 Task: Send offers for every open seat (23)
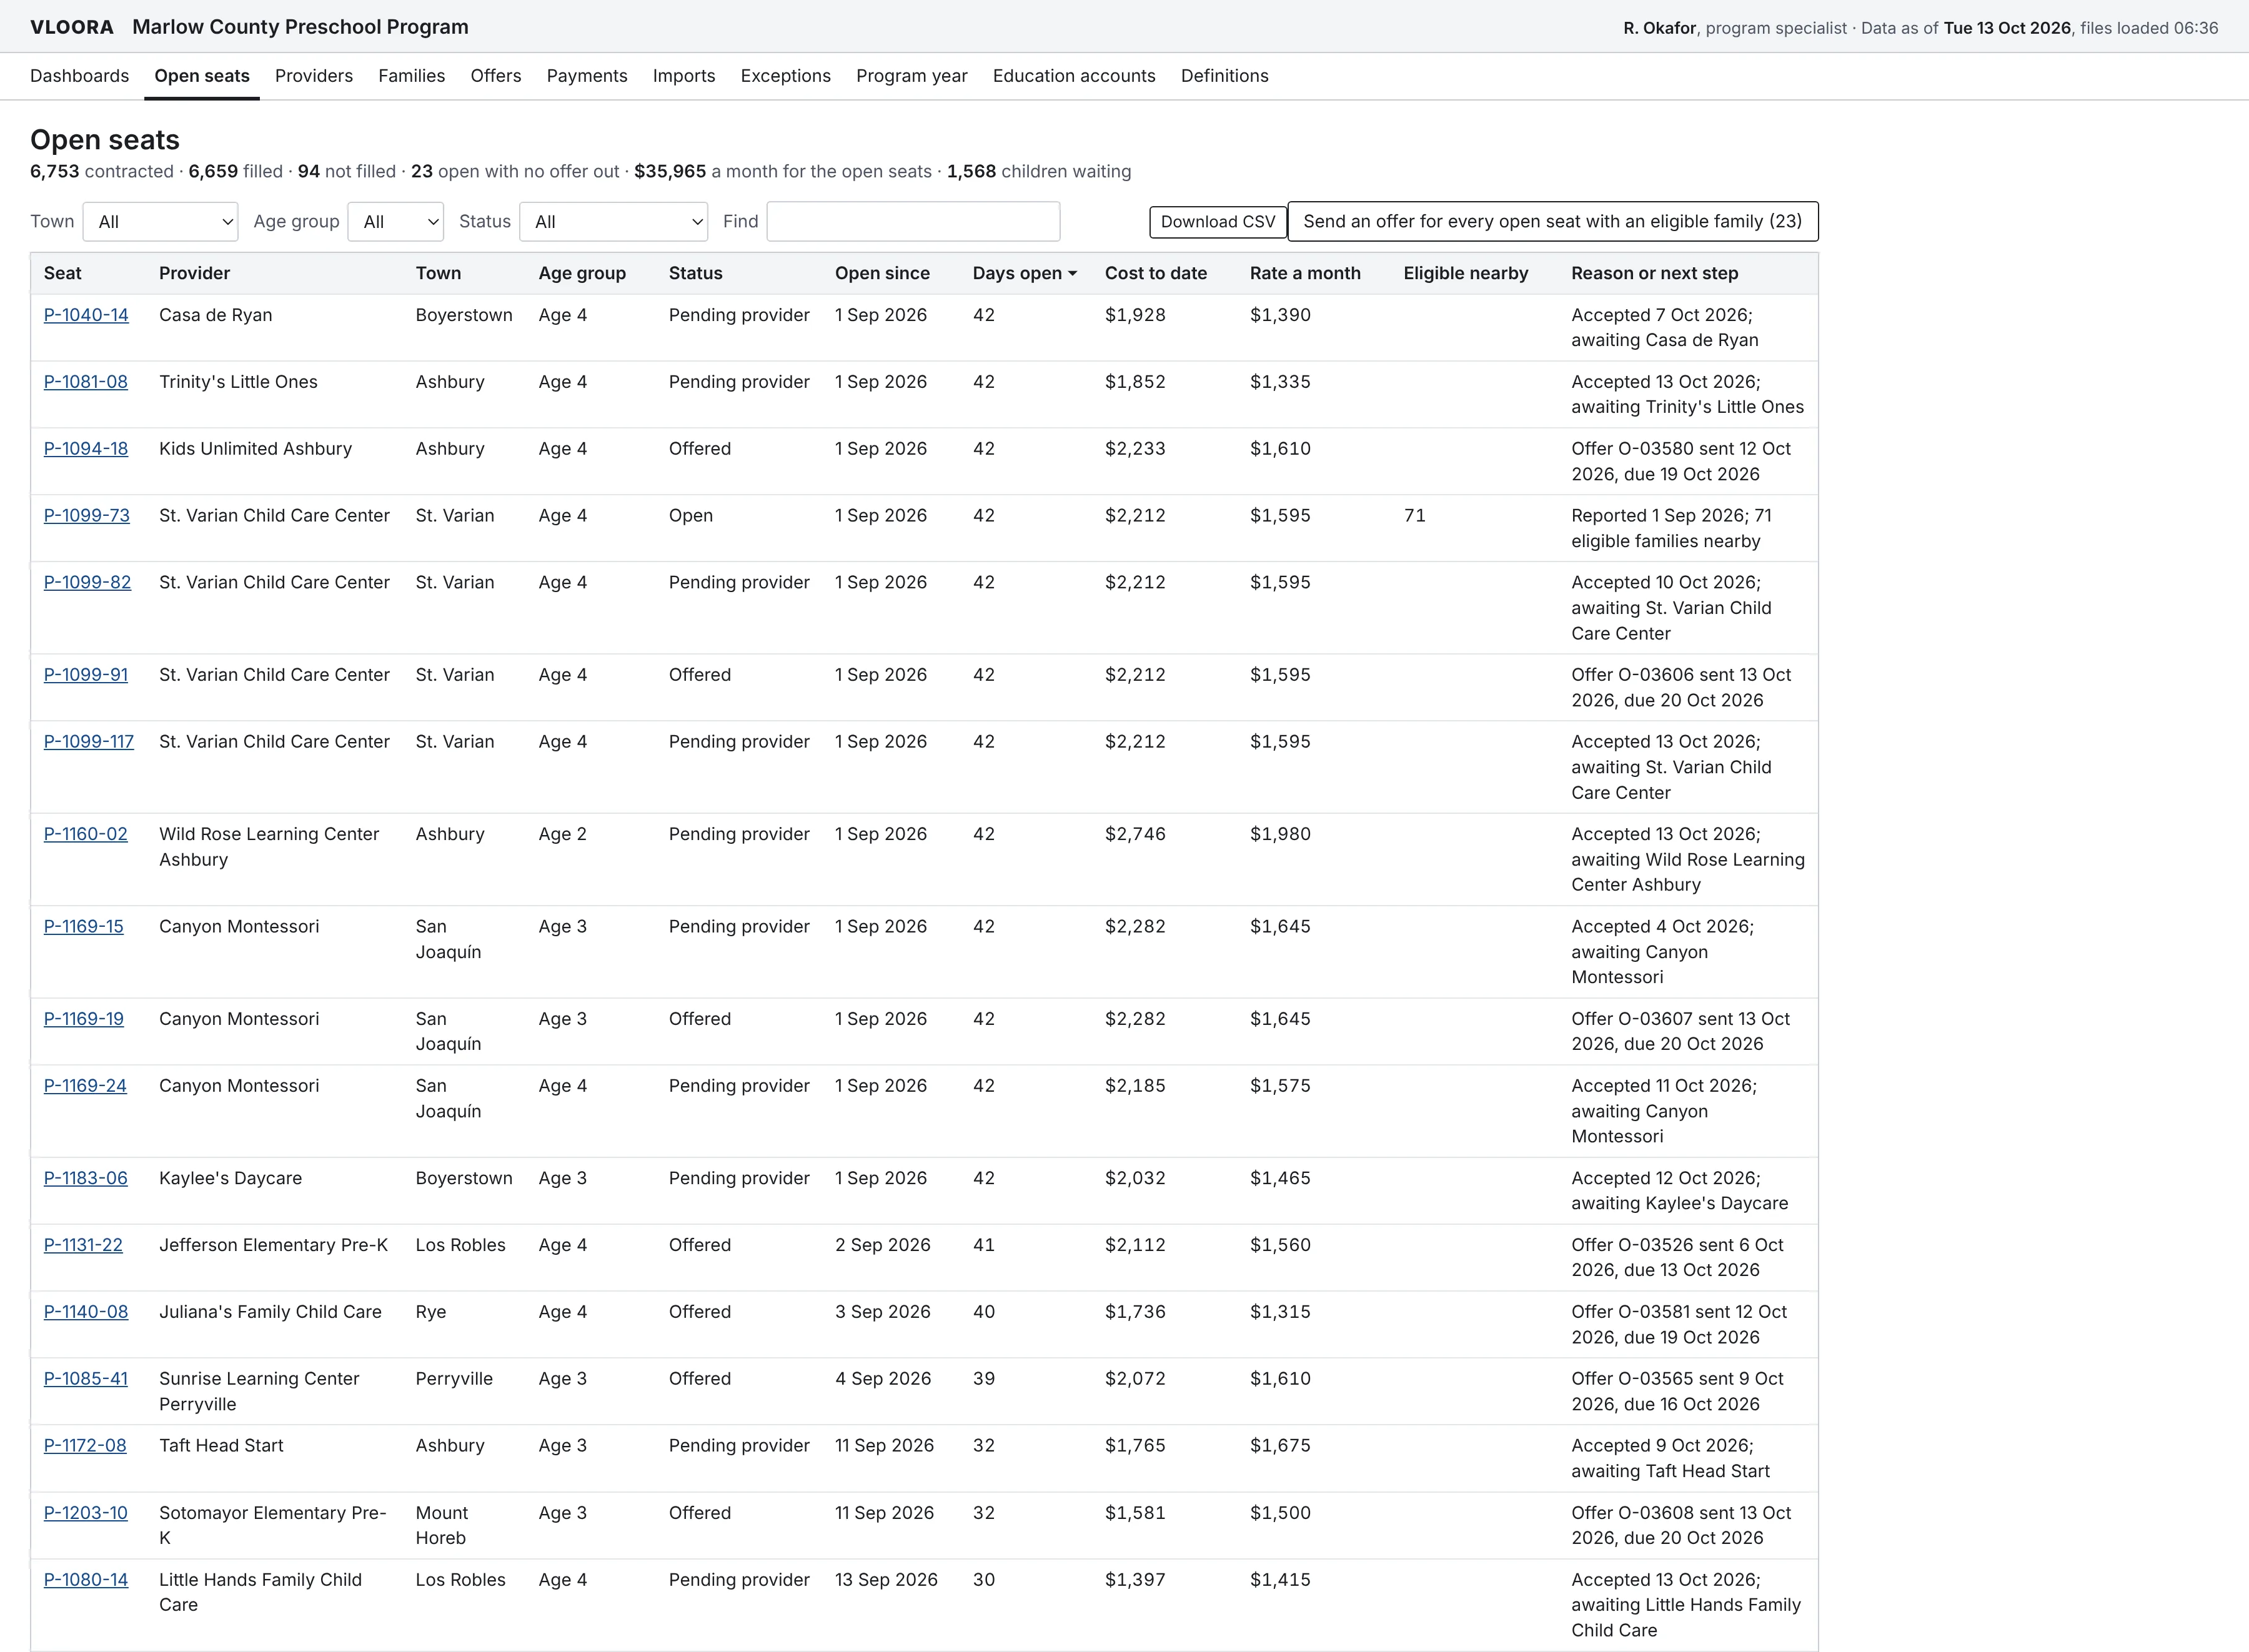click(x=1552, y=222)
